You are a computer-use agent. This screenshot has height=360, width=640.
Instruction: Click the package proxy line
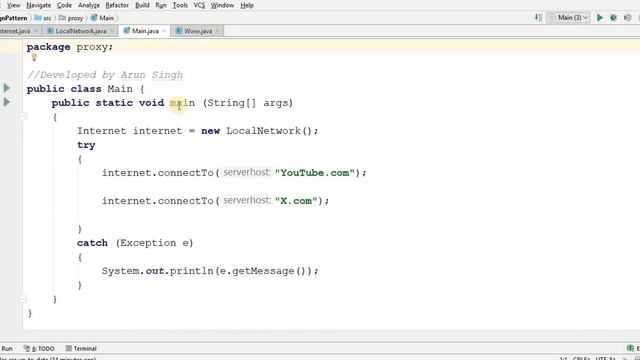[70, 47]
